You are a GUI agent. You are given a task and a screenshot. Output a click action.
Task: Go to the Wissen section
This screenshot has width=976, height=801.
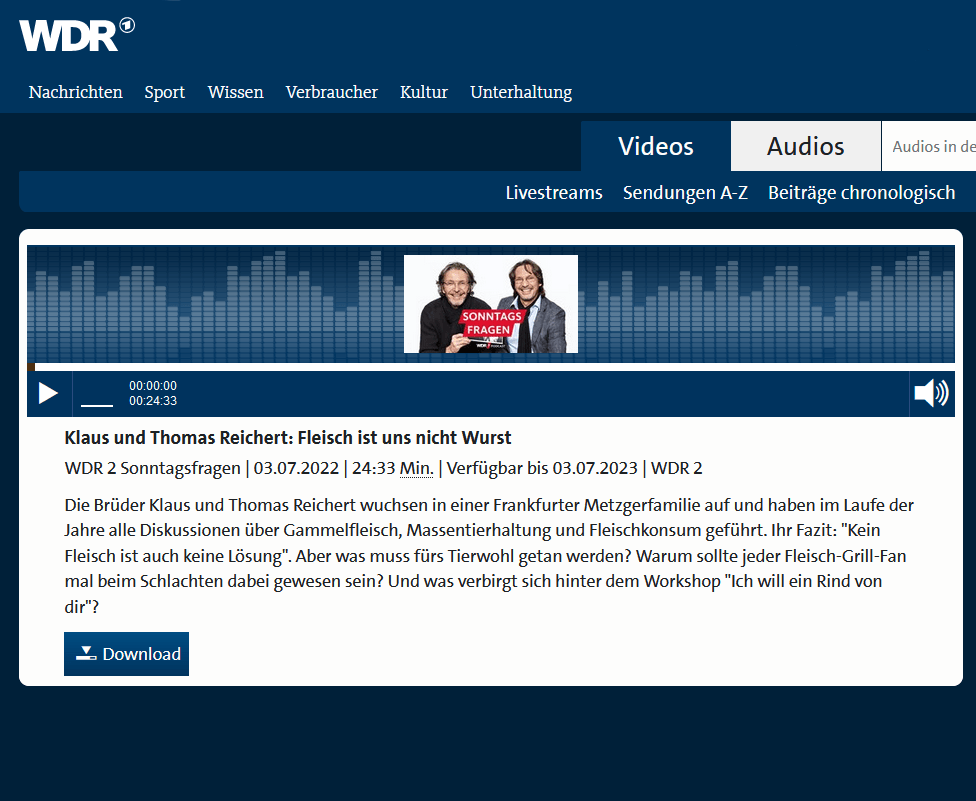(x=235, y=92)
